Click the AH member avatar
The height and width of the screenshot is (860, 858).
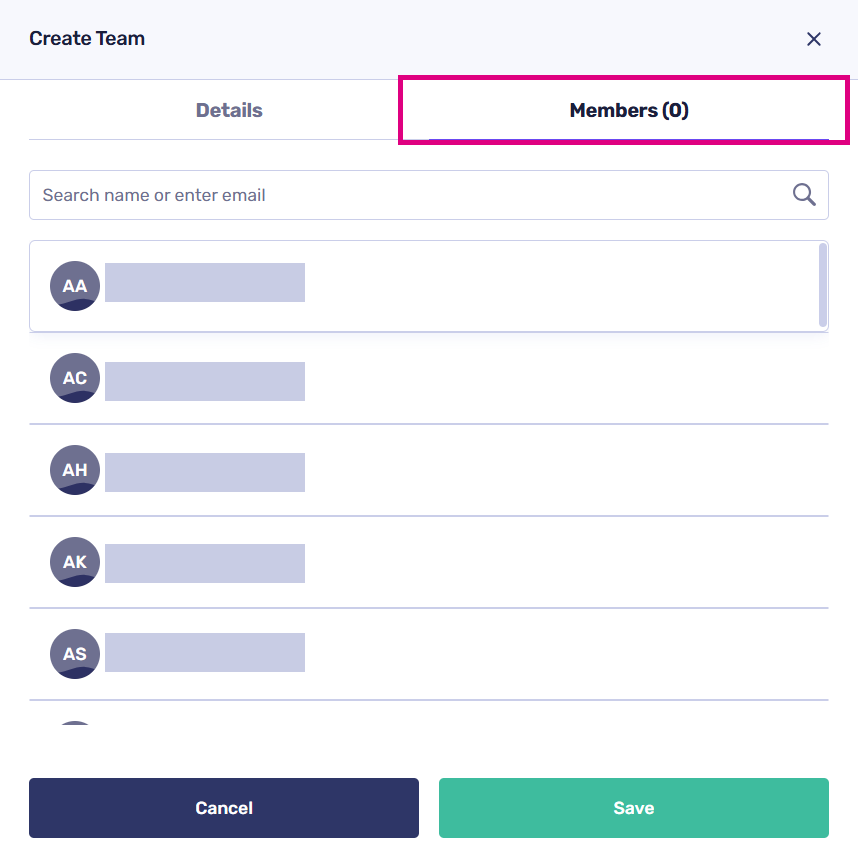[75, 470]
